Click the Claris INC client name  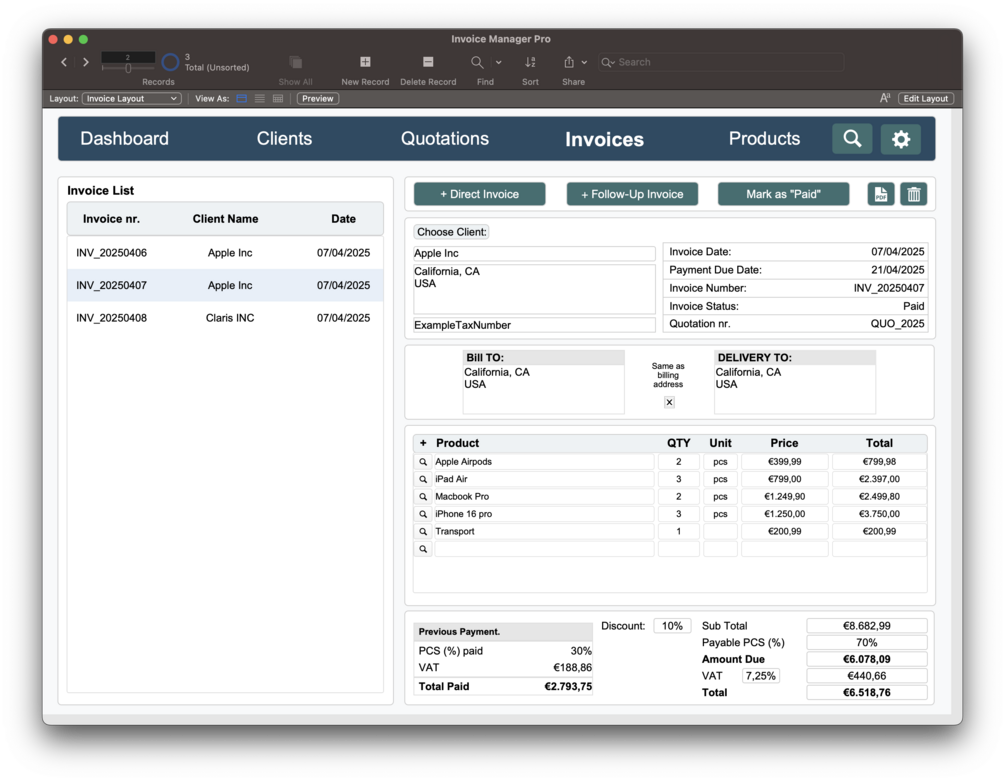tap(229, 318)
